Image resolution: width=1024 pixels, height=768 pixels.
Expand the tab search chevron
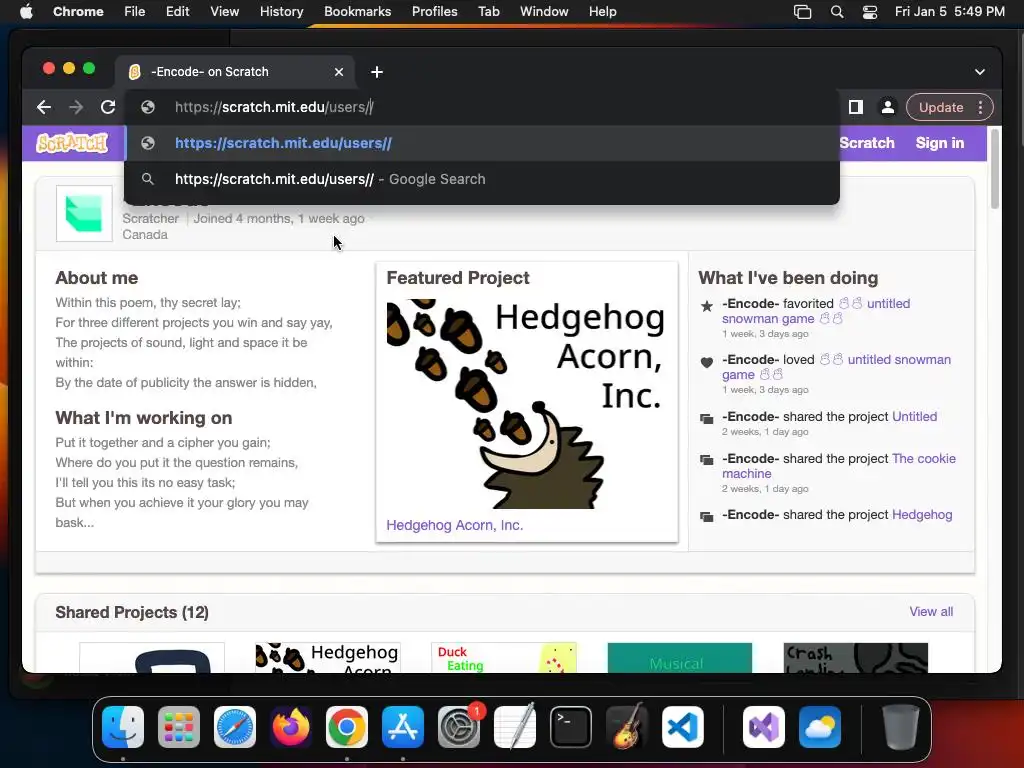(980, 72)
